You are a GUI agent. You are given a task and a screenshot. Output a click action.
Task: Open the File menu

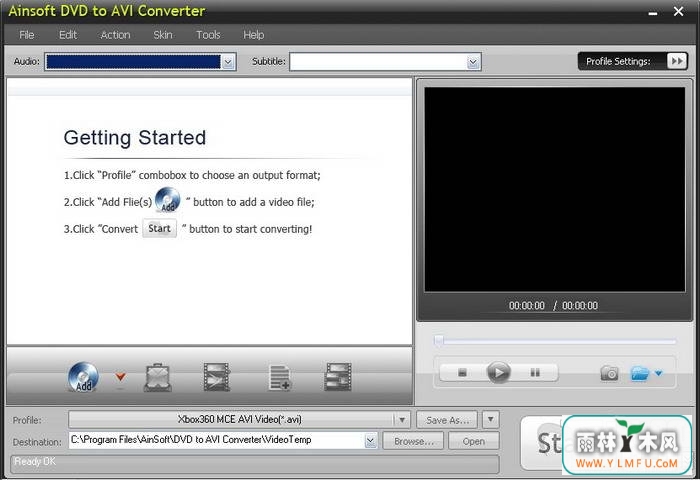26,35
